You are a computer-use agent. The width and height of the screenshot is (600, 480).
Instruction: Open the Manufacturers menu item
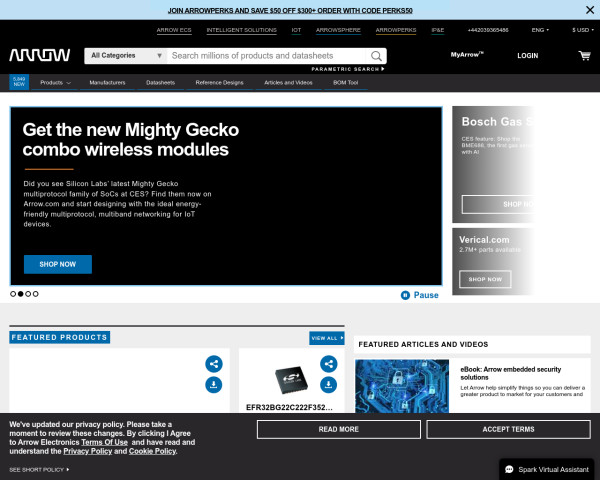tap(107, 83)
